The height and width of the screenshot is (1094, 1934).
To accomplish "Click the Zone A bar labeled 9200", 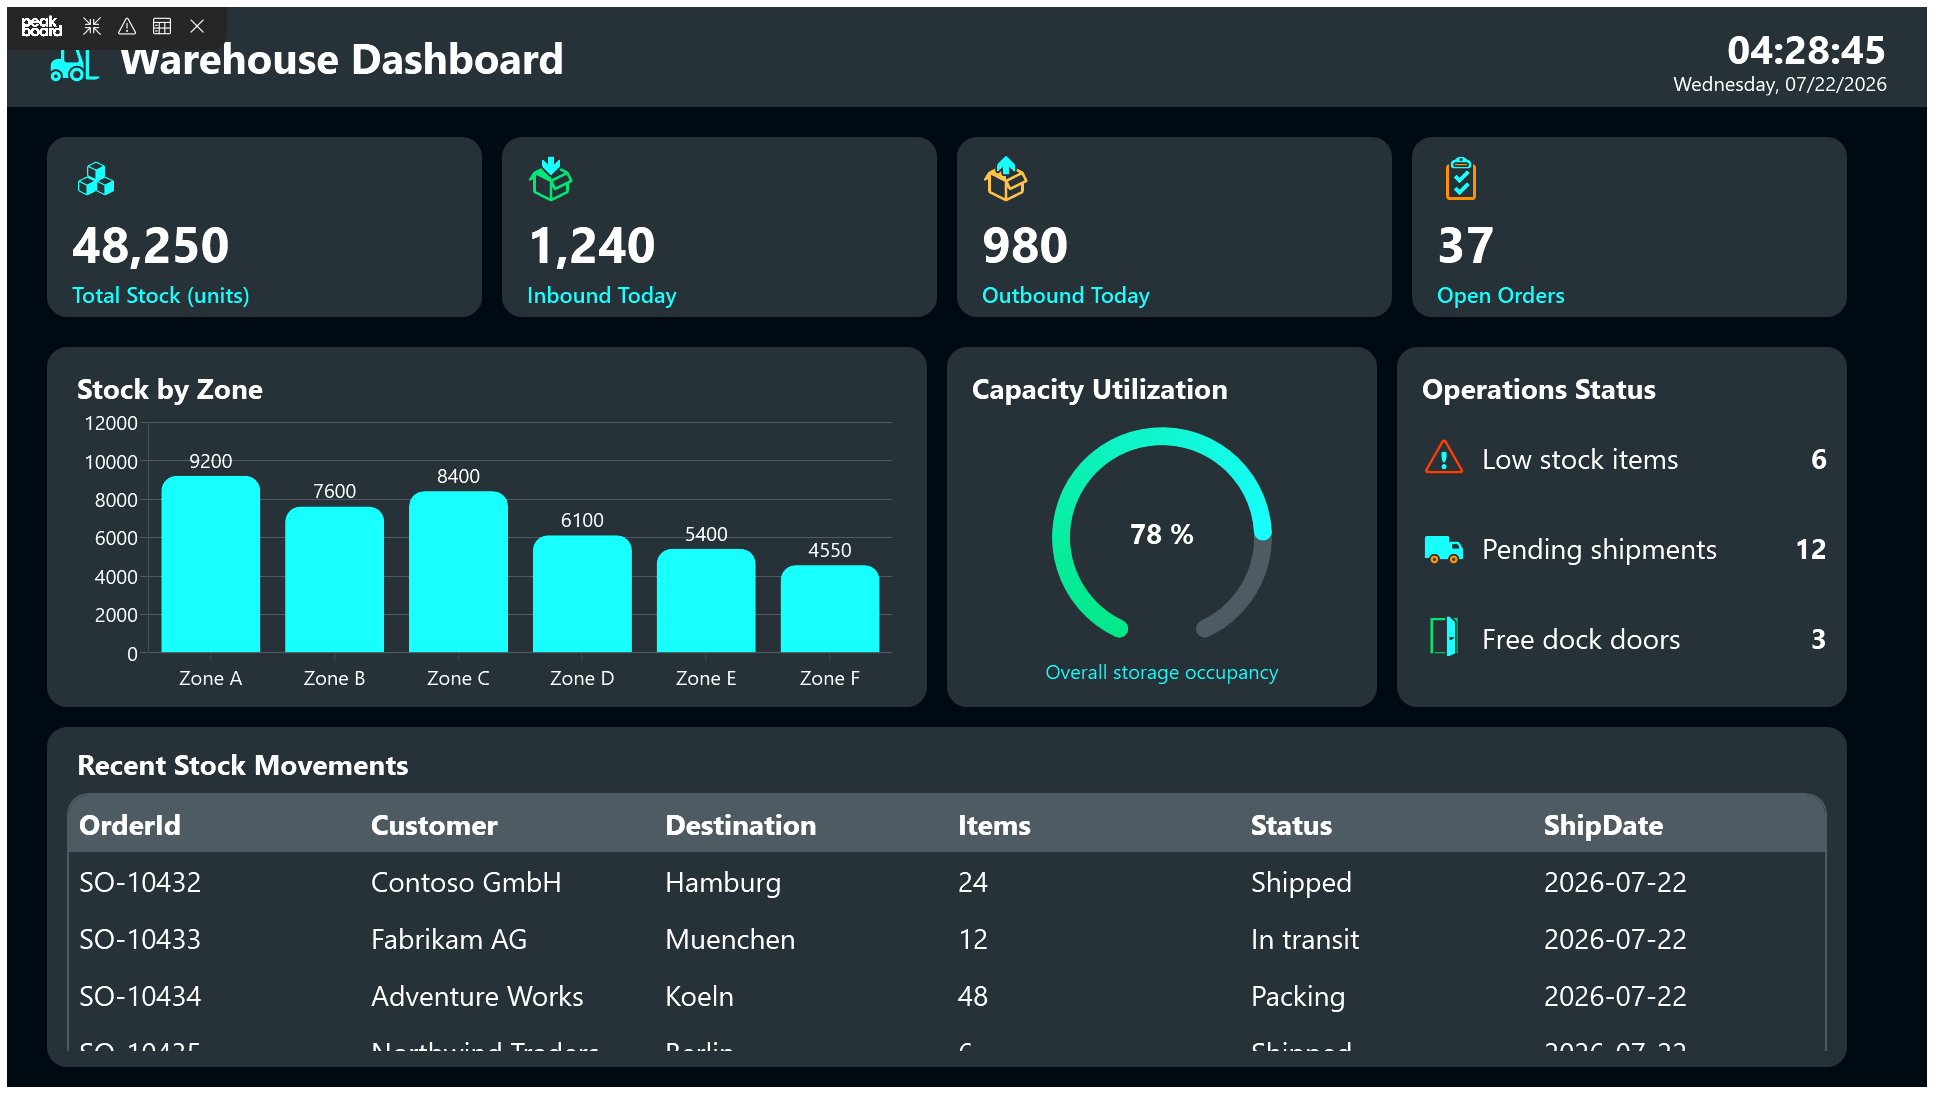I will (211, 564).
